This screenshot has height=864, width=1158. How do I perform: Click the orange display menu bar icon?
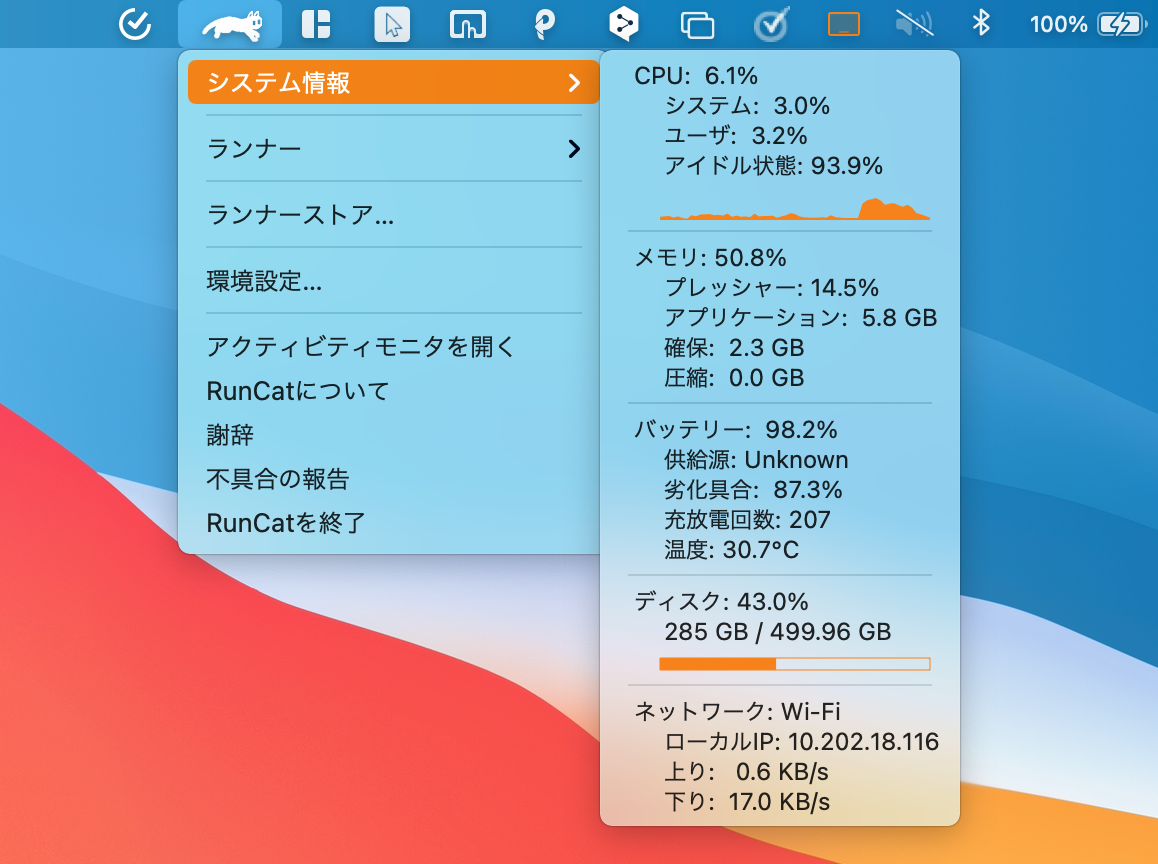(843, 24)
